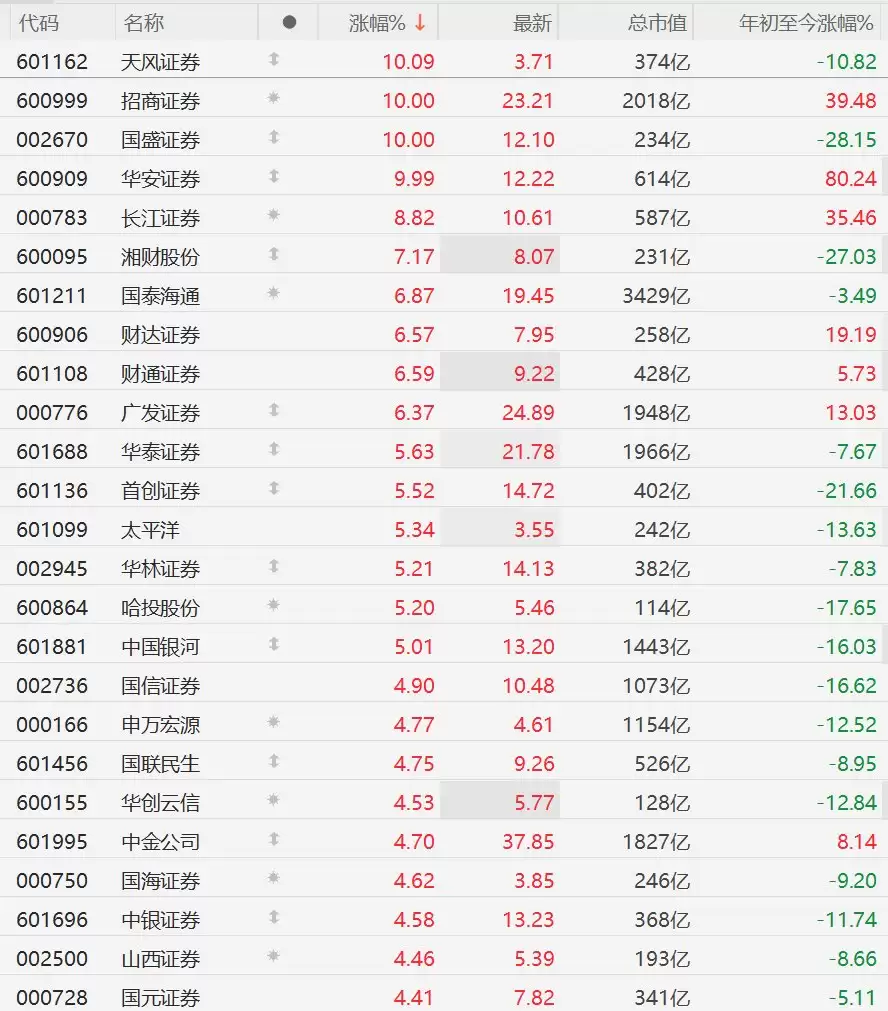Click latest price 5.77 of 华创云信

(534, 803)
